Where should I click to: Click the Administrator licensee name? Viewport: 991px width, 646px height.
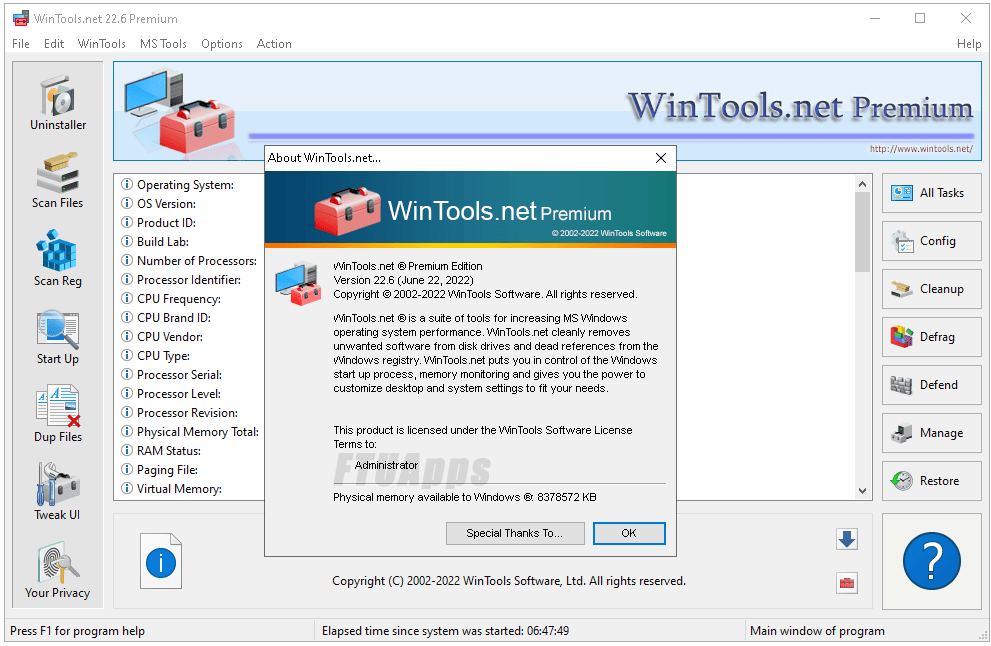point(386,465)
